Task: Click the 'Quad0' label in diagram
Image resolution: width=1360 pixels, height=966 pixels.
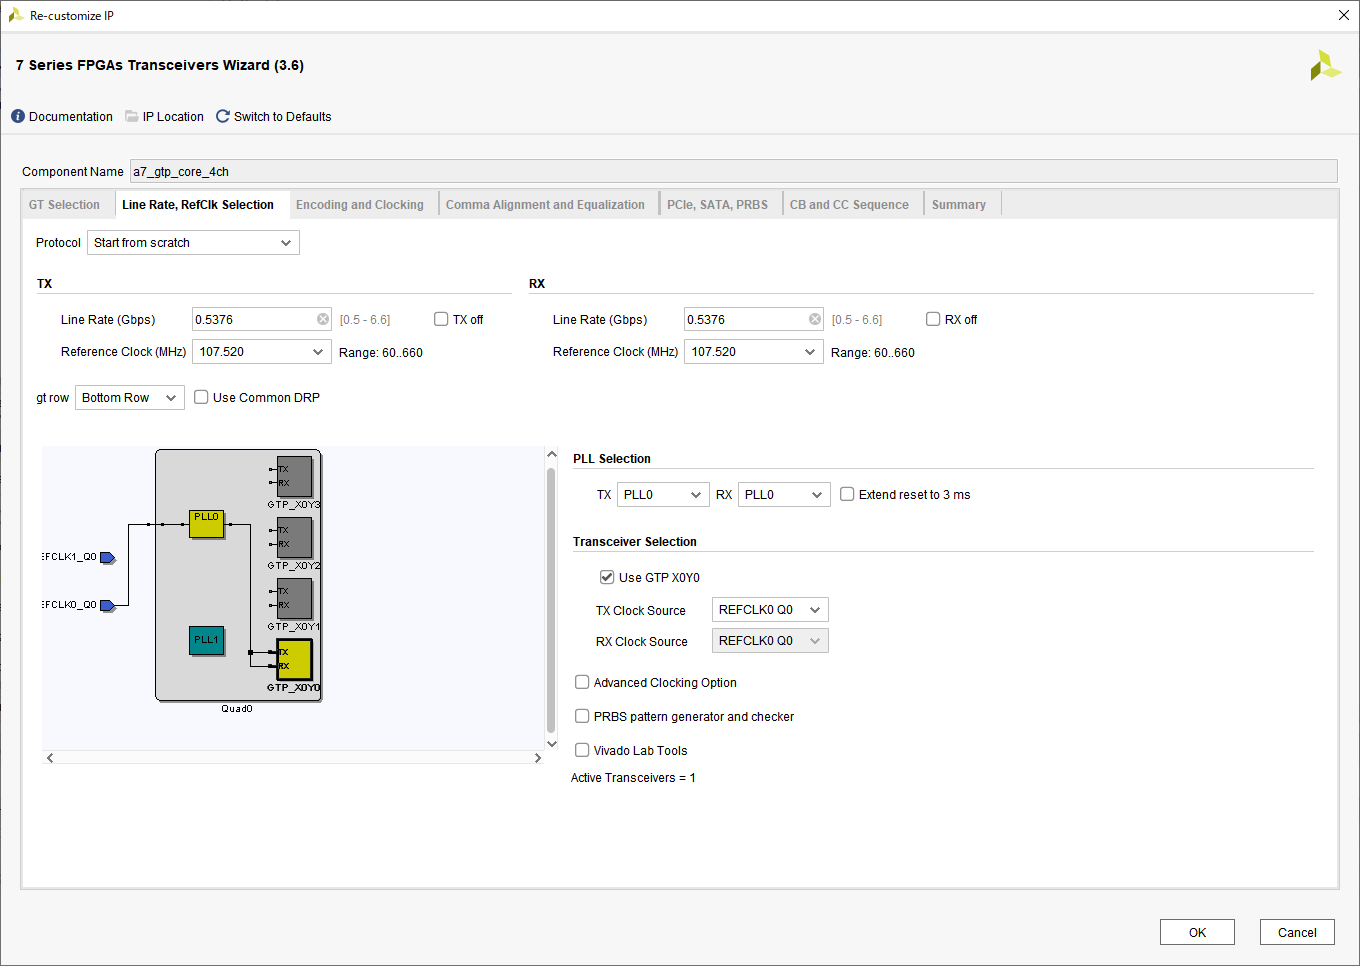Action: [237, 709]
